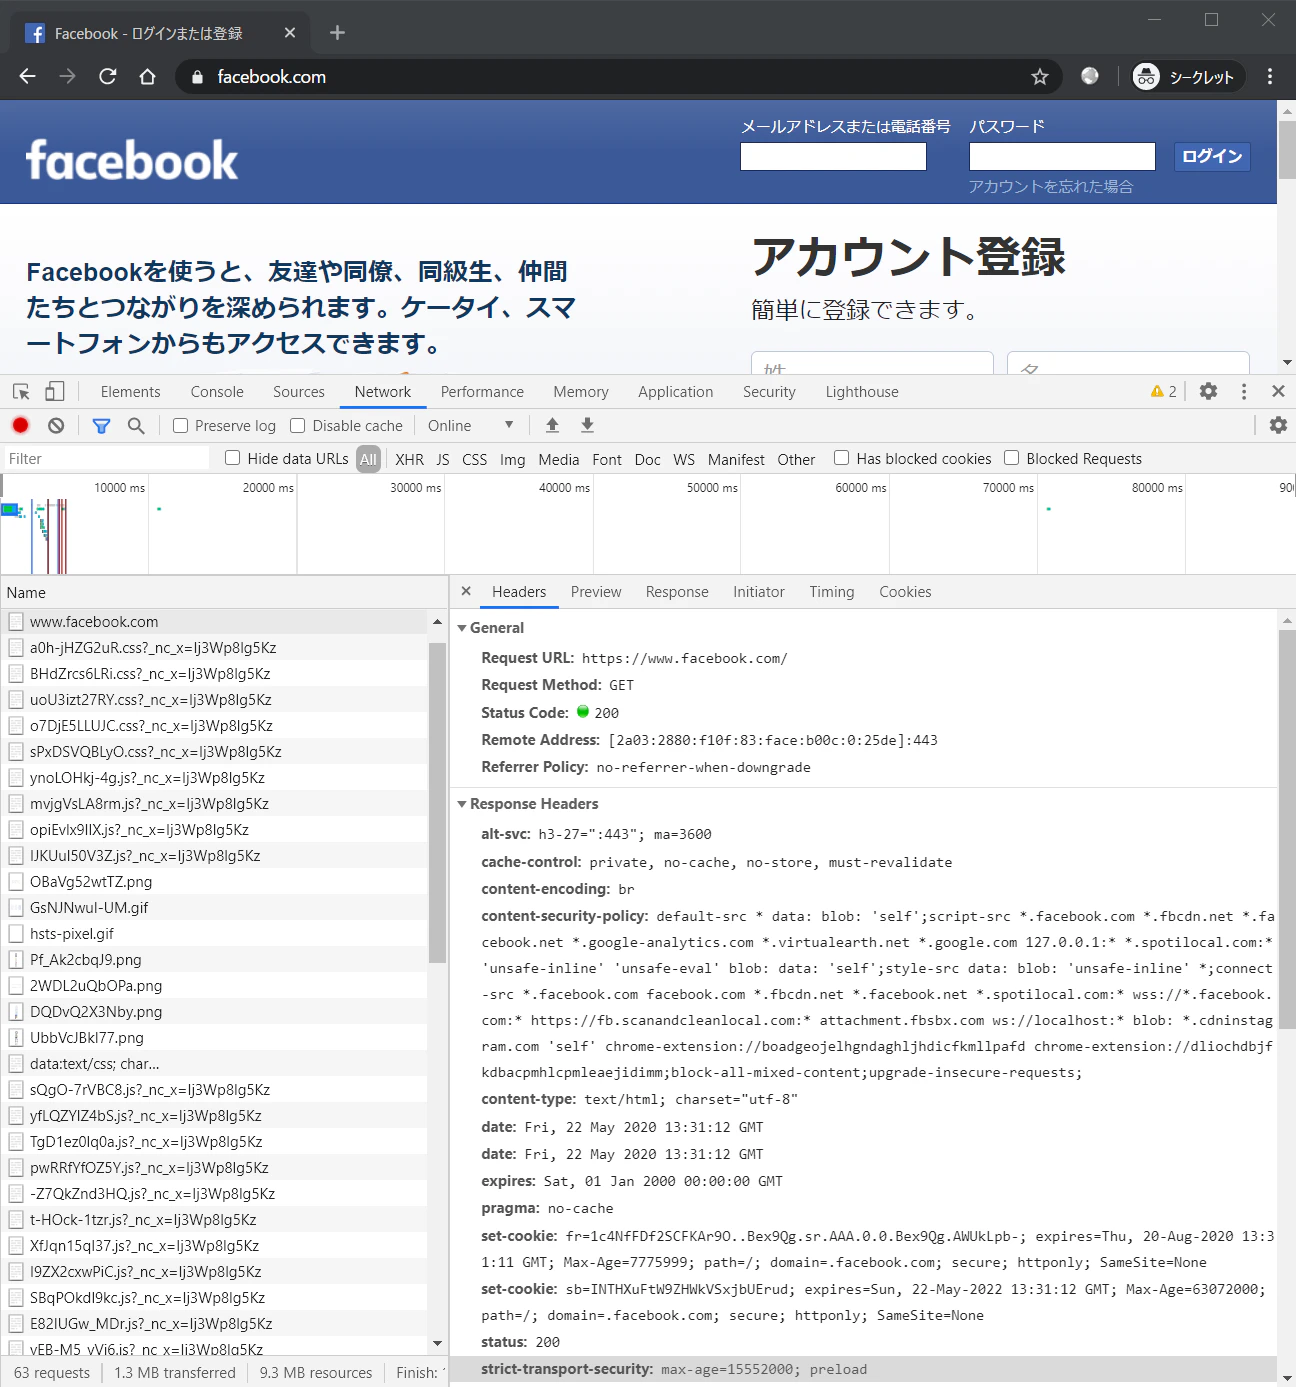Open the Performance tab
Viewport: 1296px width, 1387px height.
(x=482, y=392)
